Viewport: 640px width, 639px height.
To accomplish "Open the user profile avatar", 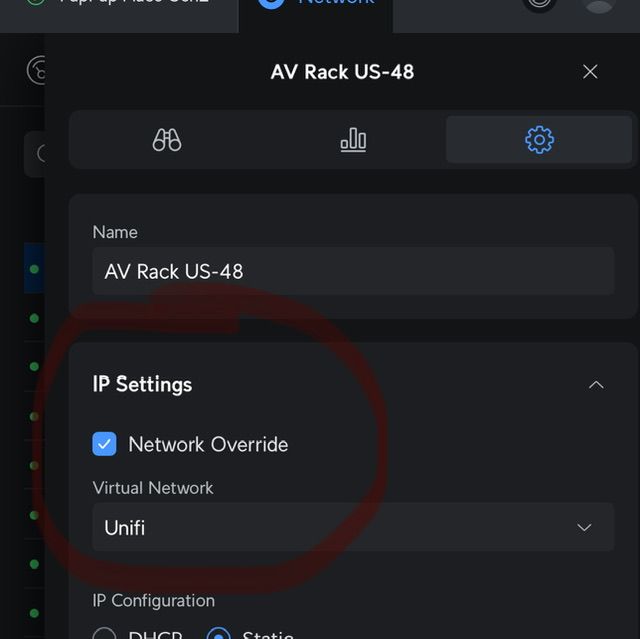I will click(x=598, y=4).
